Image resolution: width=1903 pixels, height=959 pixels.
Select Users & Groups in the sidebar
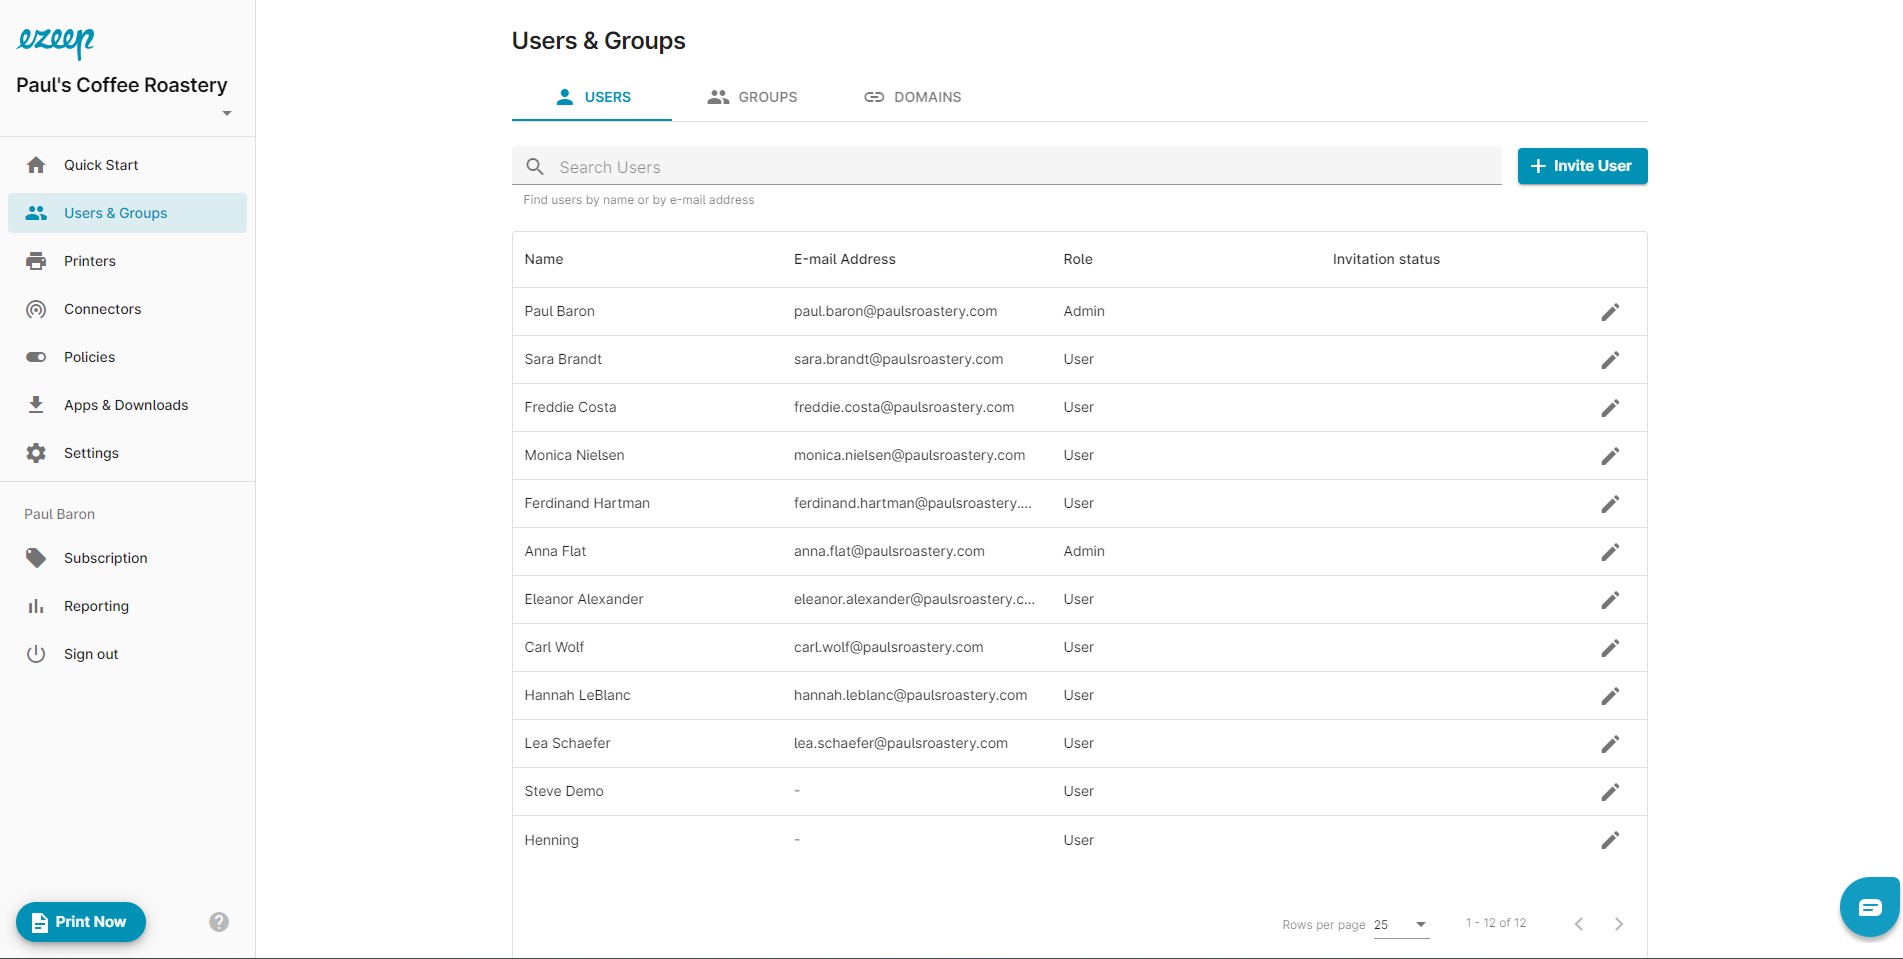pos(127,213)
